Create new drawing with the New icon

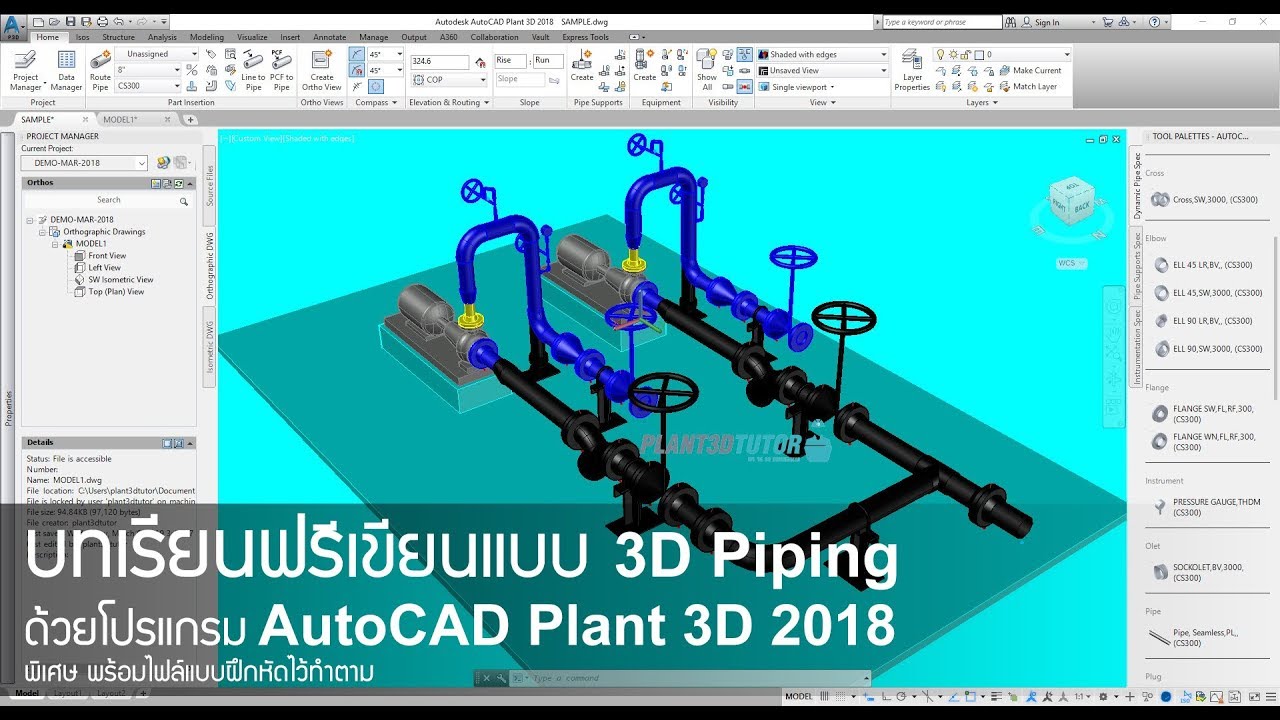pos(38,21)
